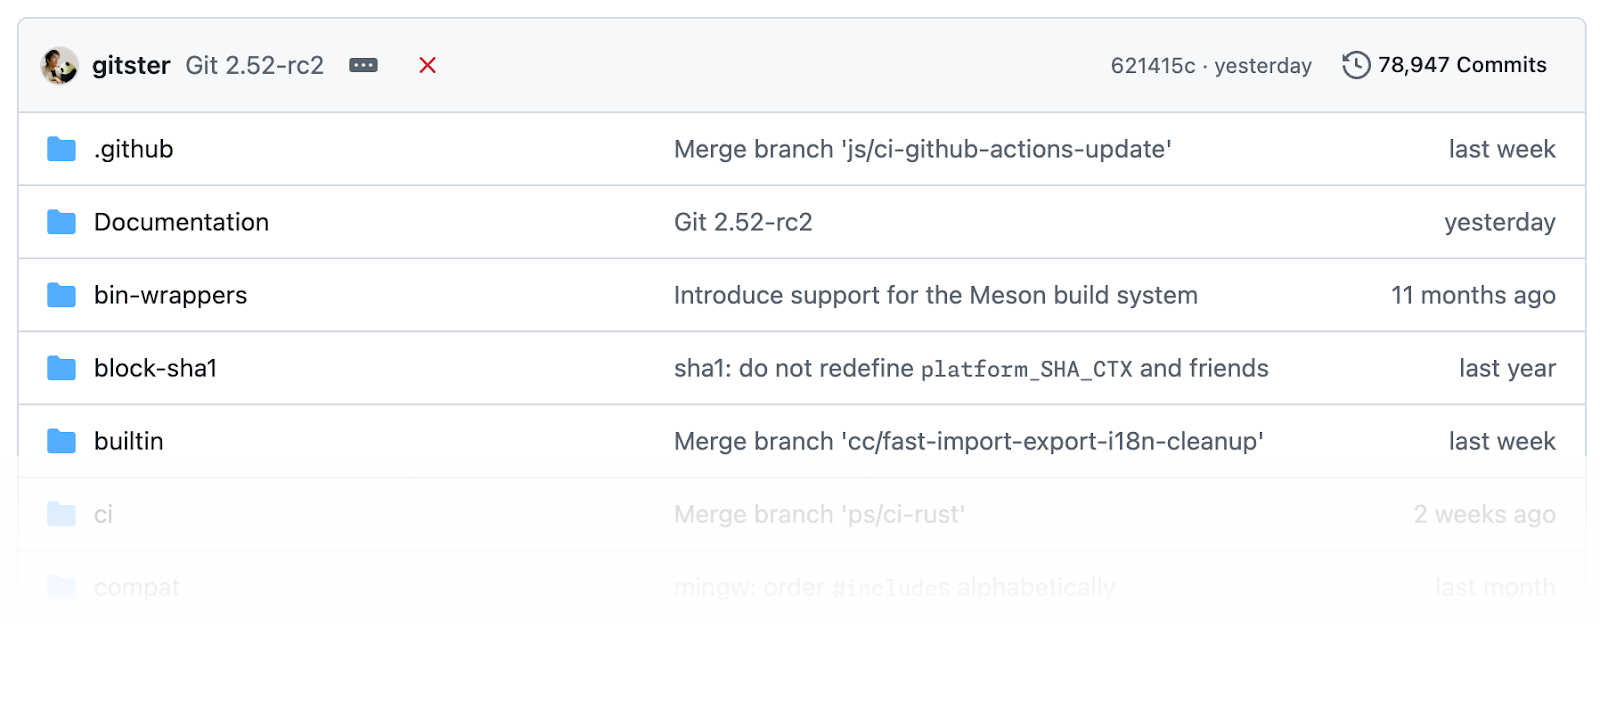Click the commit history clock icon
This screenshot has height=709, width=1600.
[1355, 64]
